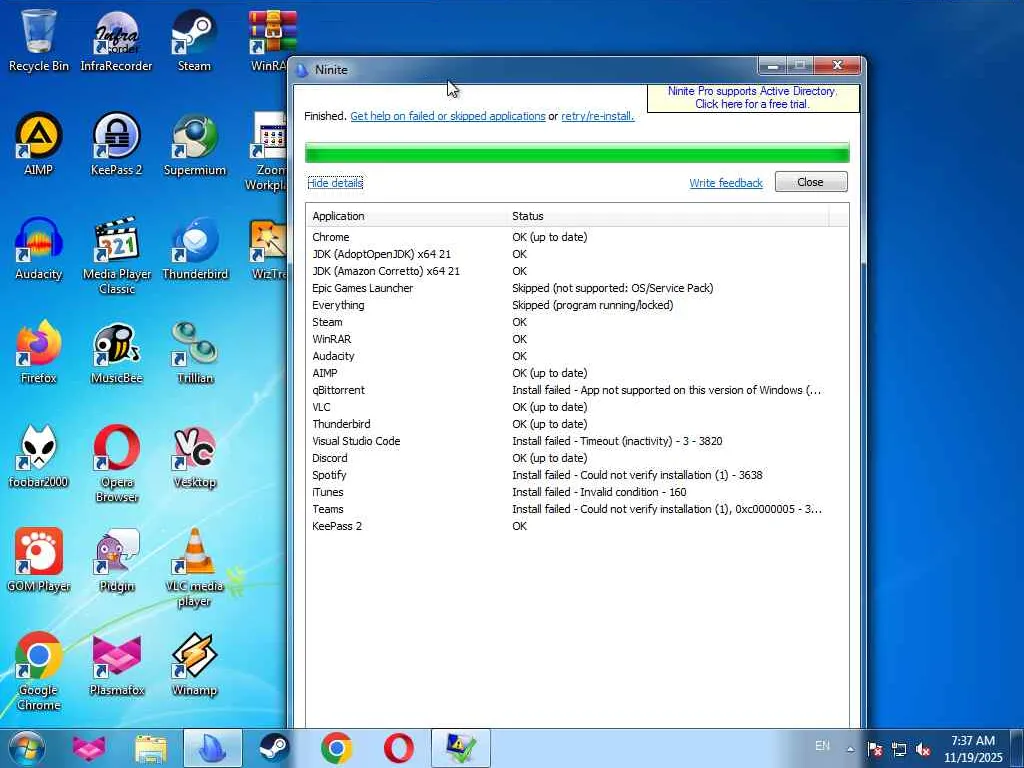Open Get help on failed applications link
1024x768 pixels.
pyautogui.click(x=447, y=116)
